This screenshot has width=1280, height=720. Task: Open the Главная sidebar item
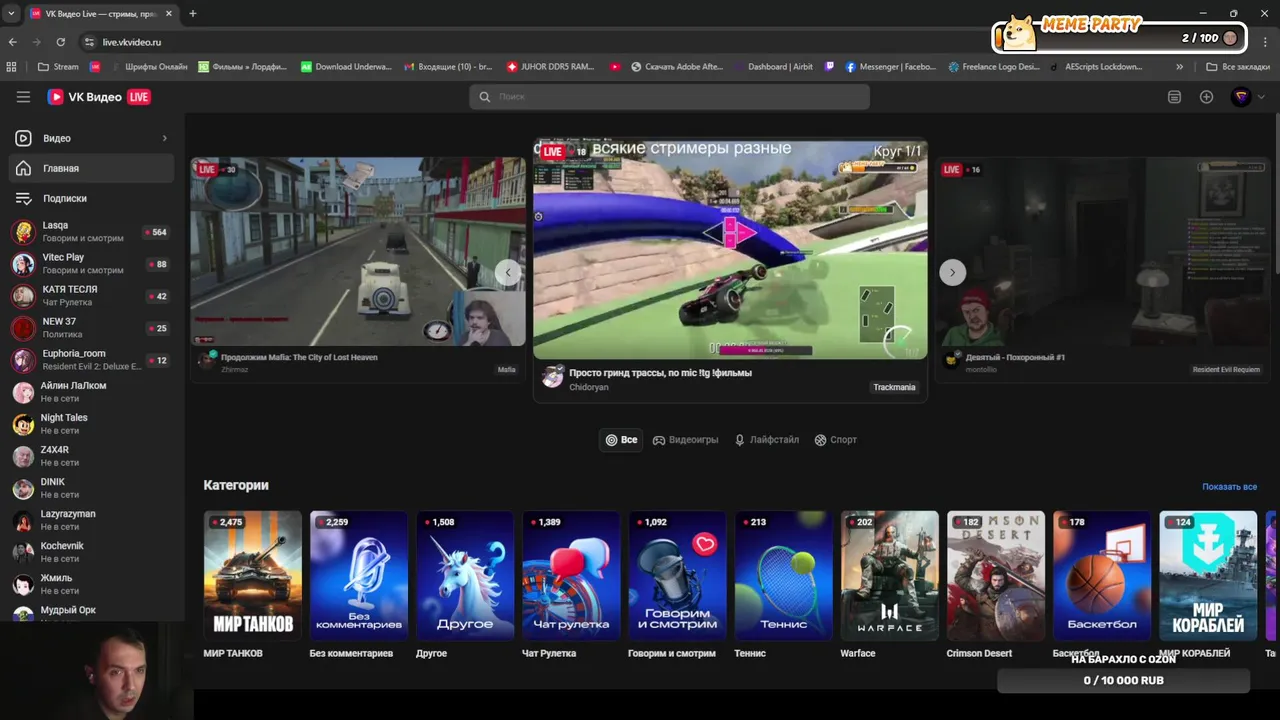tap(91, 168)
